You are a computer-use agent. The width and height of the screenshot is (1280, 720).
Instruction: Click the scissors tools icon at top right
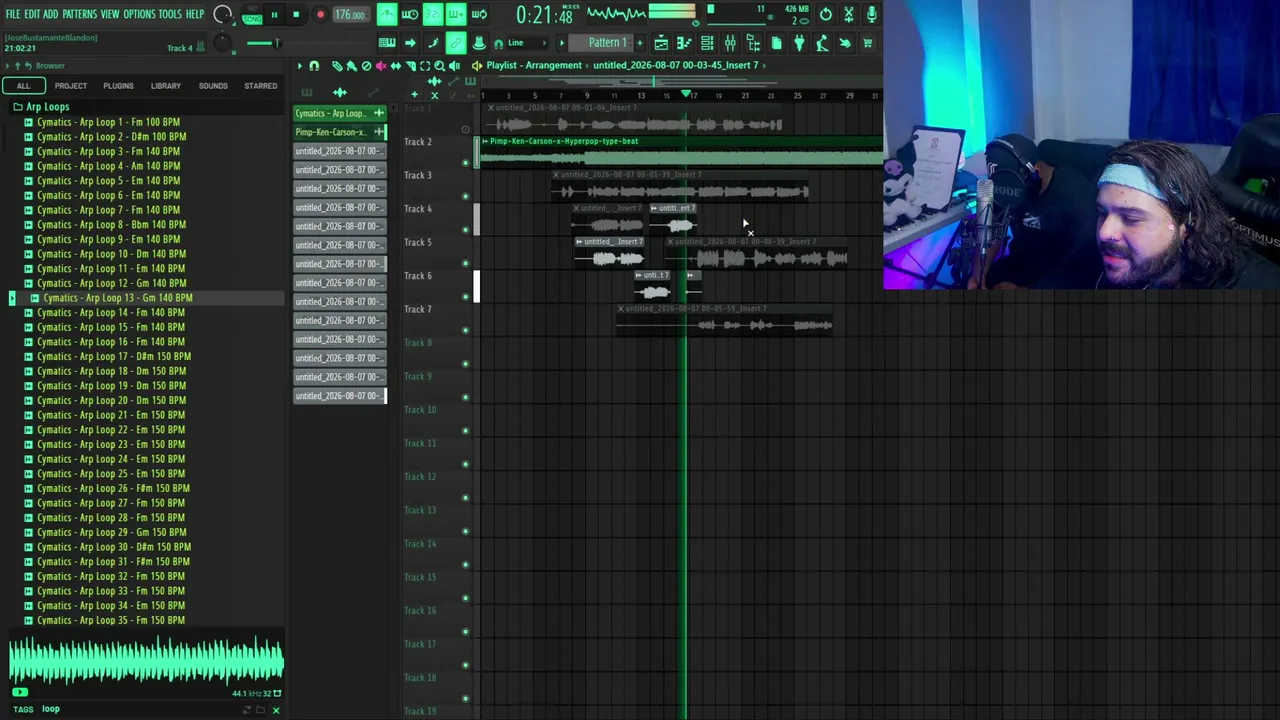coord(849,14)
